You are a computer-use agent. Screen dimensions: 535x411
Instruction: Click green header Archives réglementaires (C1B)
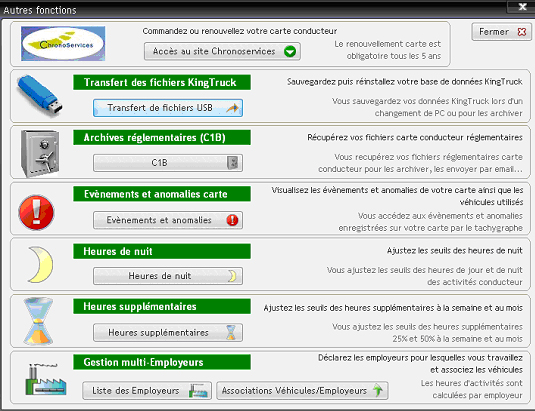pos(162,137)
